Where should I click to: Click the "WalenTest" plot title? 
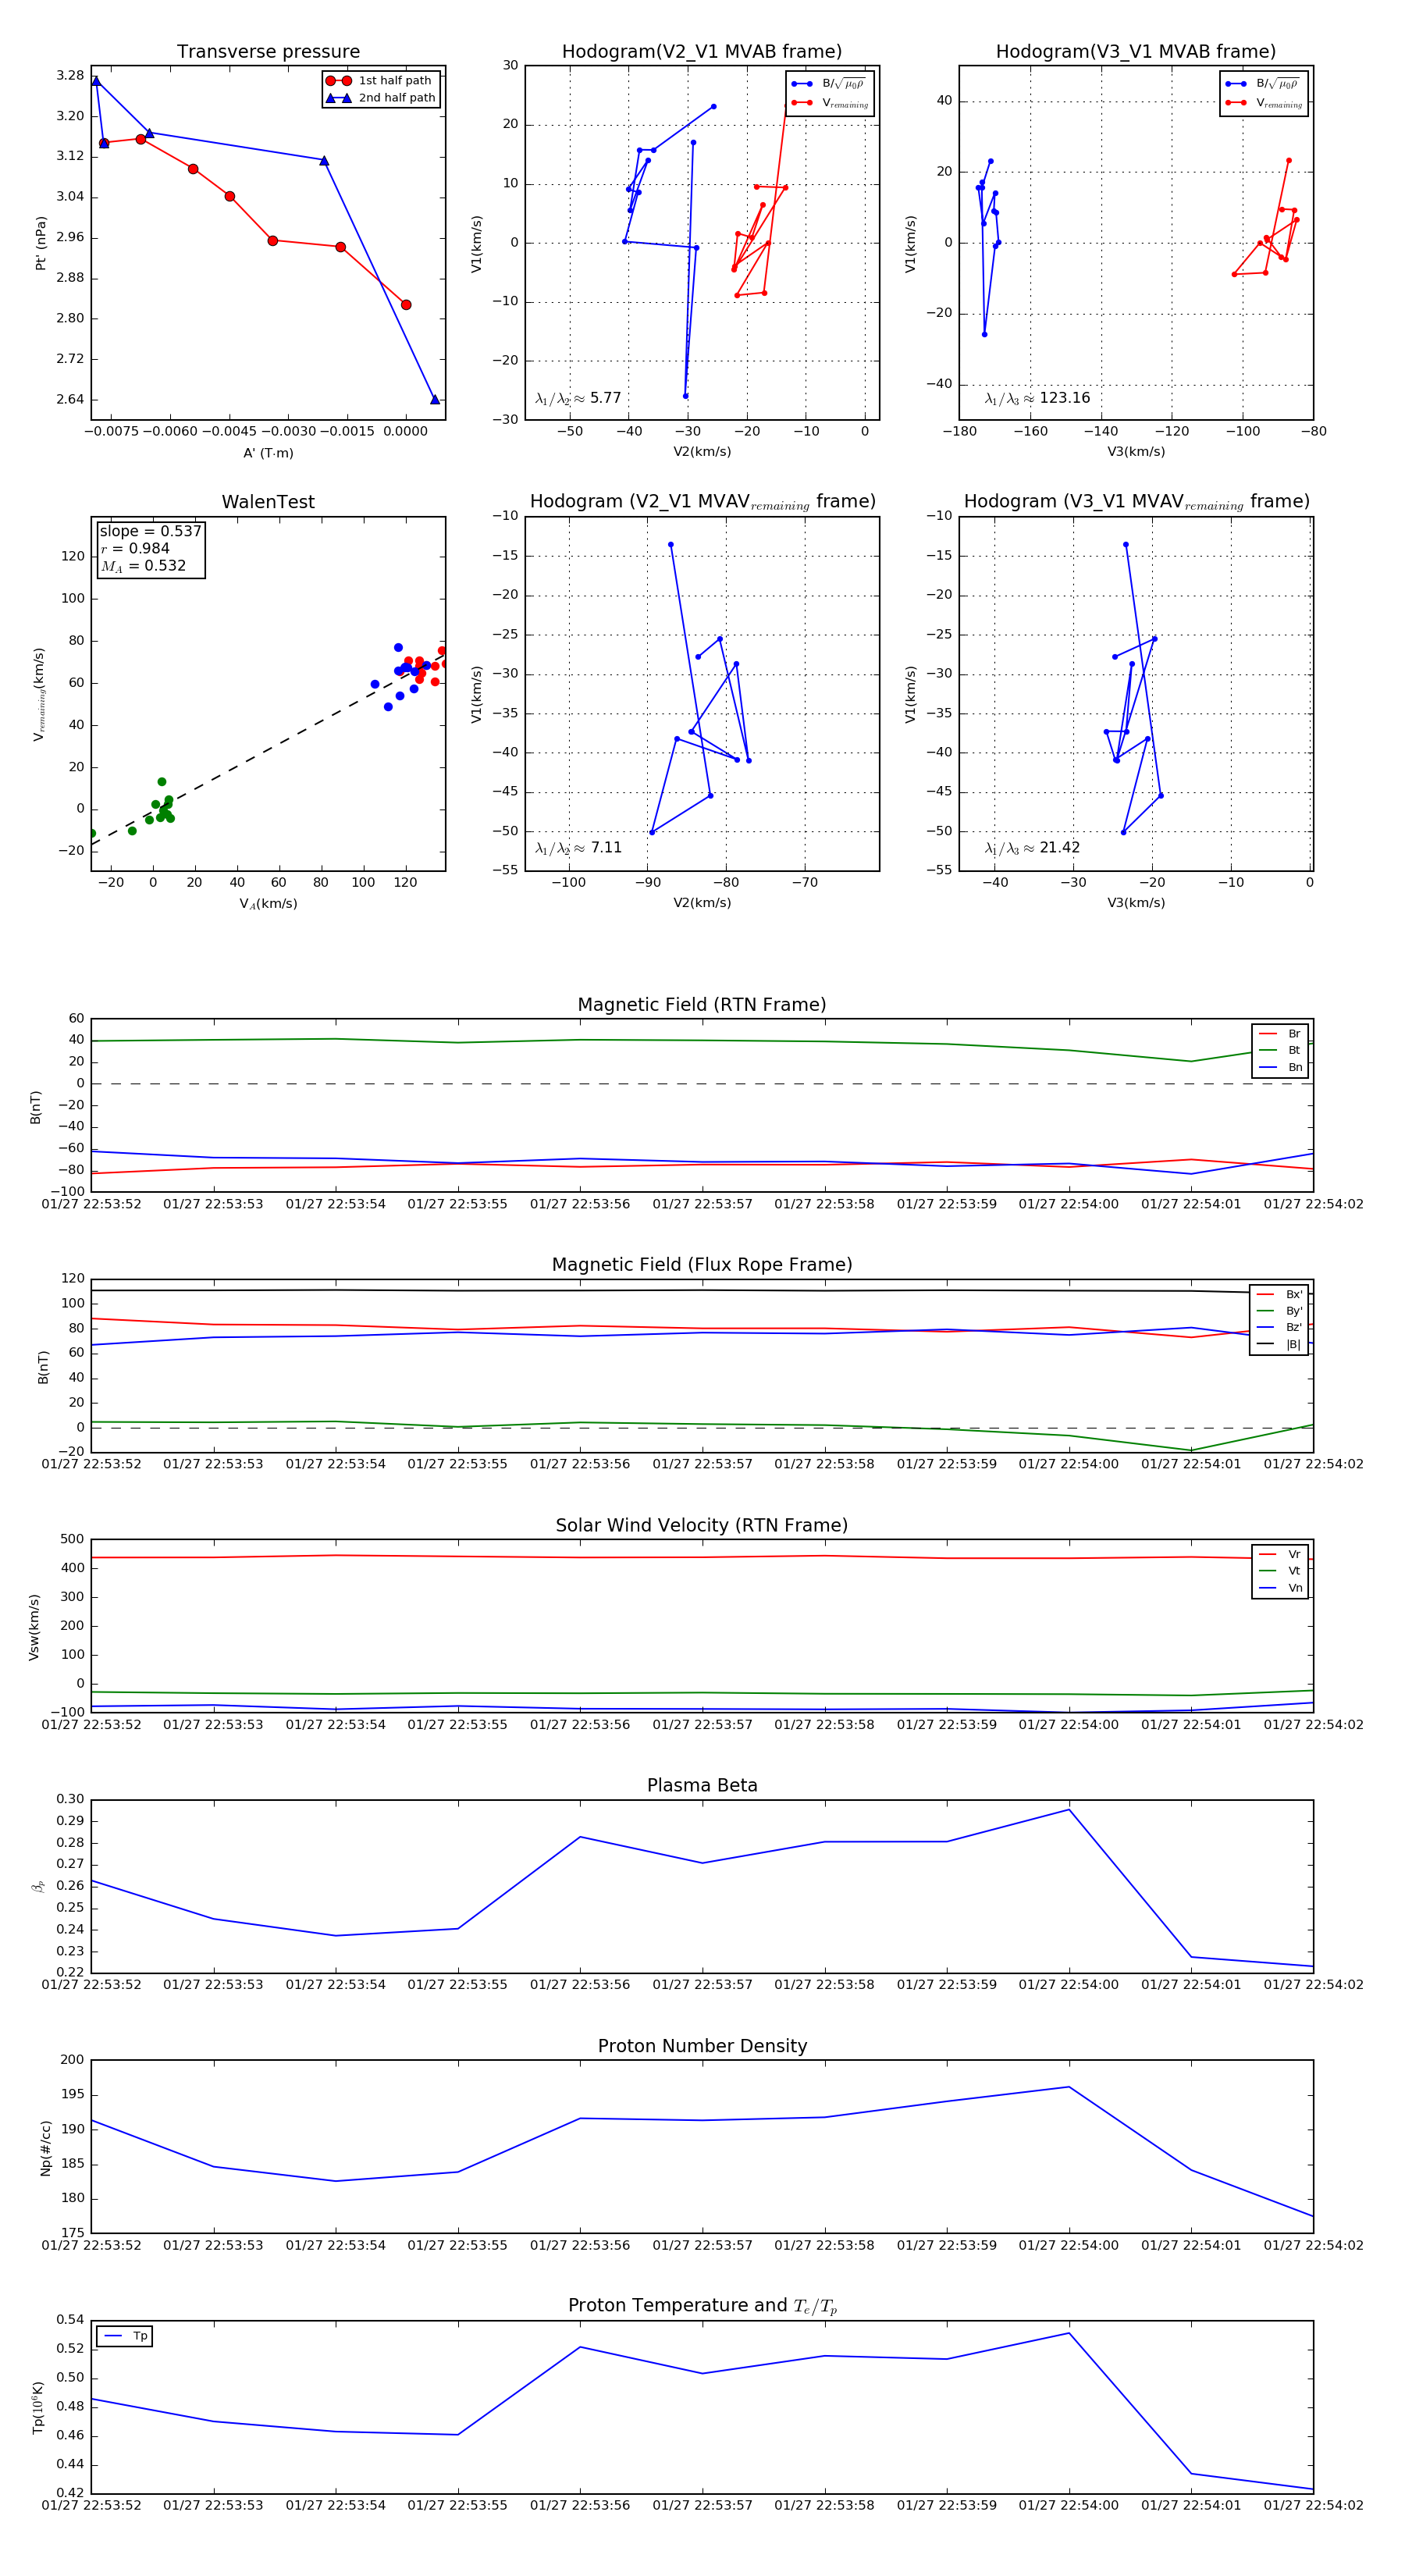click(268, 502)
